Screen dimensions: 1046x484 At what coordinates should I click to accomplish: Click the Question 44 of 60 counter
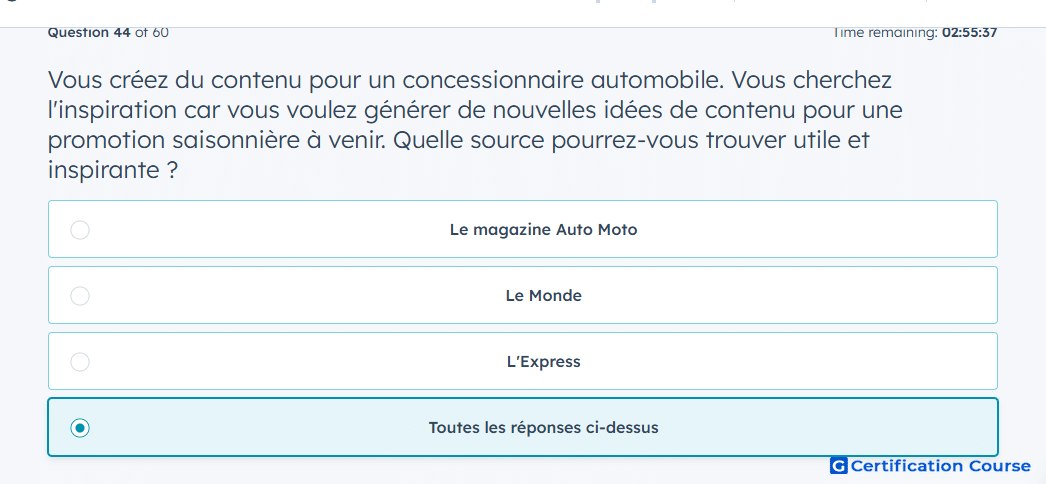(x=108, y=33)
